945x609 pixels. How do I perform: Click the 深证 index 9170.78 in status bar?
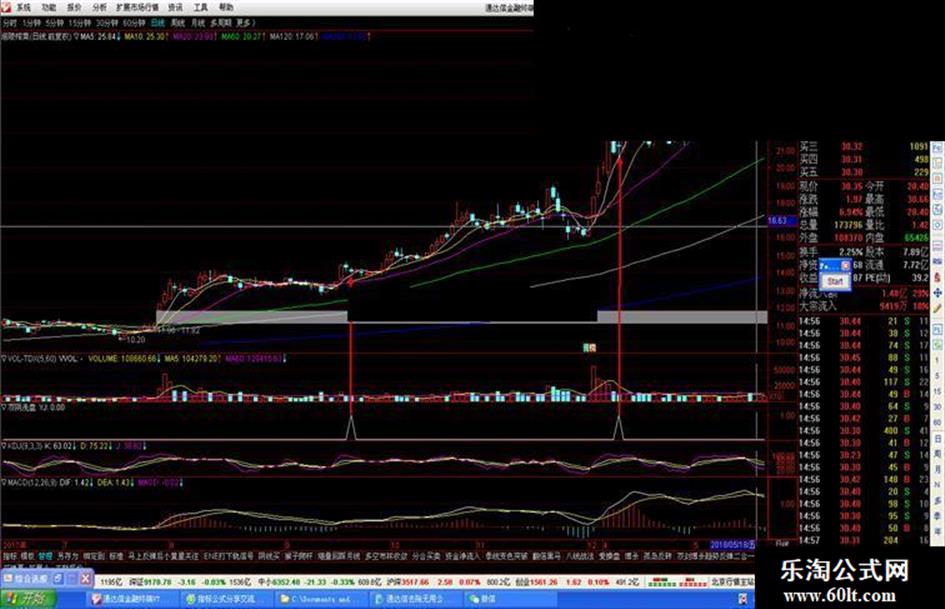point(149,582)
